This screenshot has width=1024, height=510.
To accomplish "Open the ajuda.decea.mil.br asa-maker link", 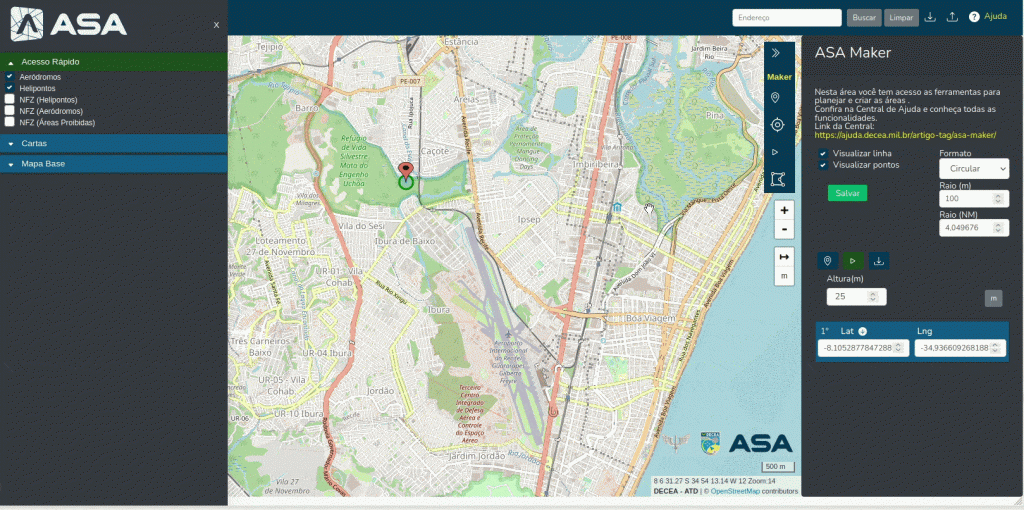I will click(x=905, y=135).
